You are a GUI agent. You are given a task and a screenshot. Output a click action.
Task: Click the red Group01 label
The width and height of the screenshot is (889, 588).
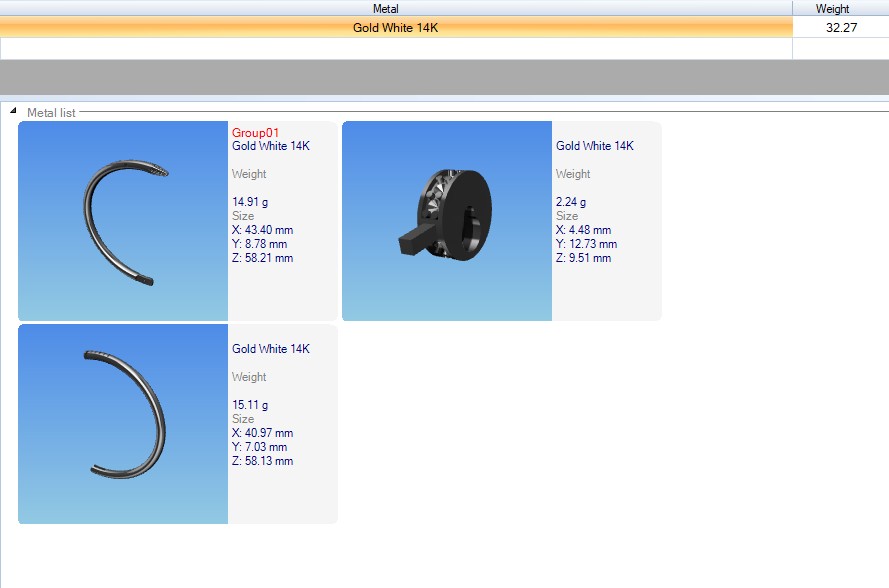255,132
